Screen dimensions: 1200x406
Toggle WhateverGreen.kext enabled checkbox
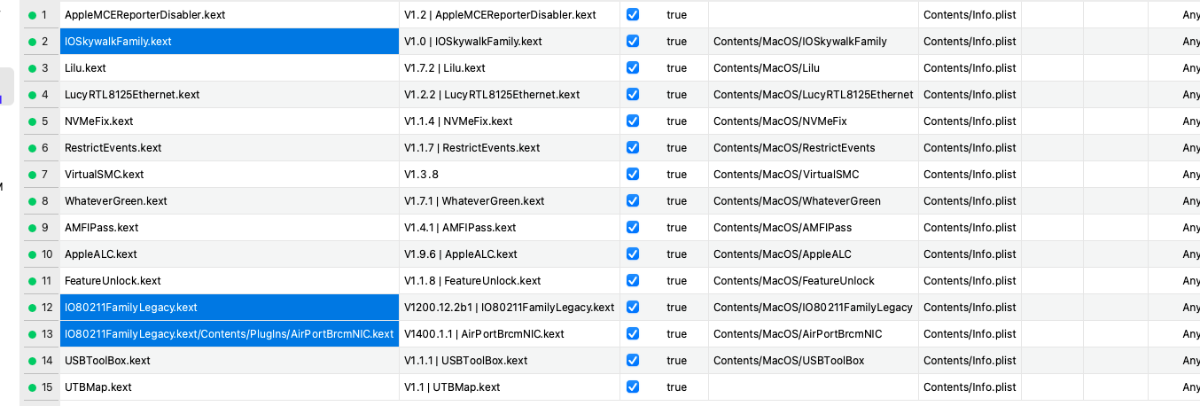632,200
